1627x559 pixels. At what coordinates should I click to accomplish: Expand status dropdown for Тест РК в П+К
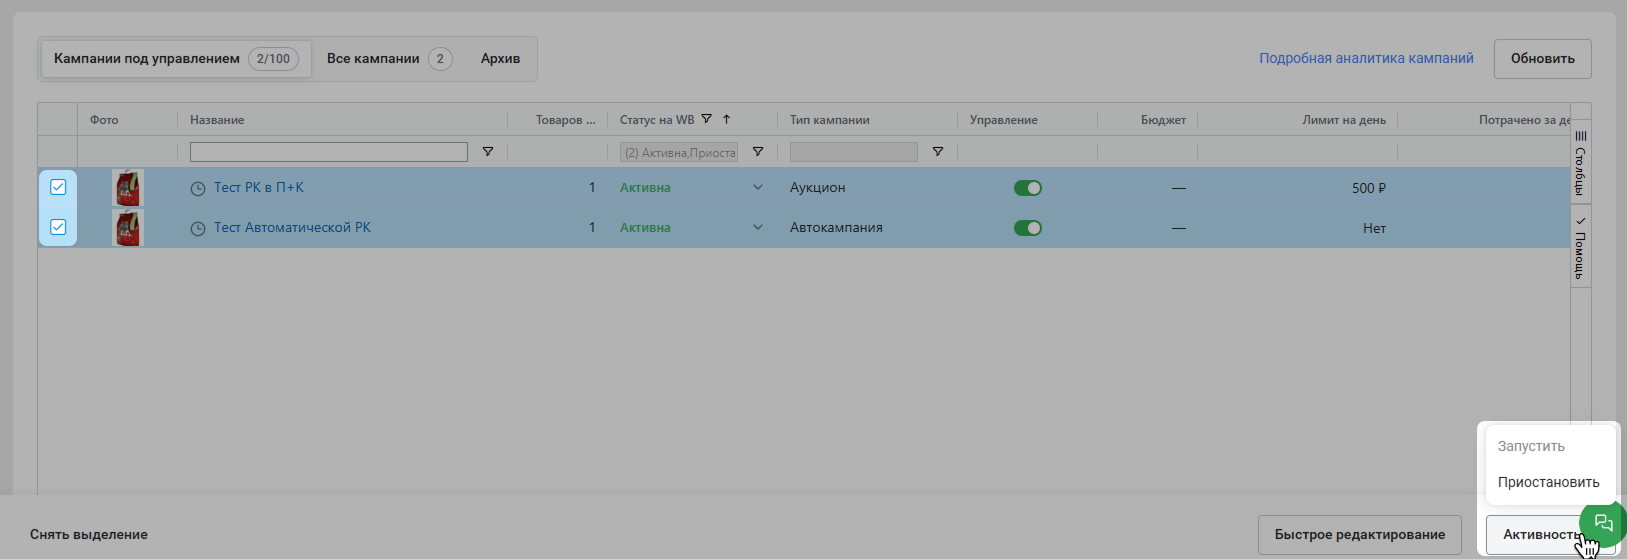point(758,188)
